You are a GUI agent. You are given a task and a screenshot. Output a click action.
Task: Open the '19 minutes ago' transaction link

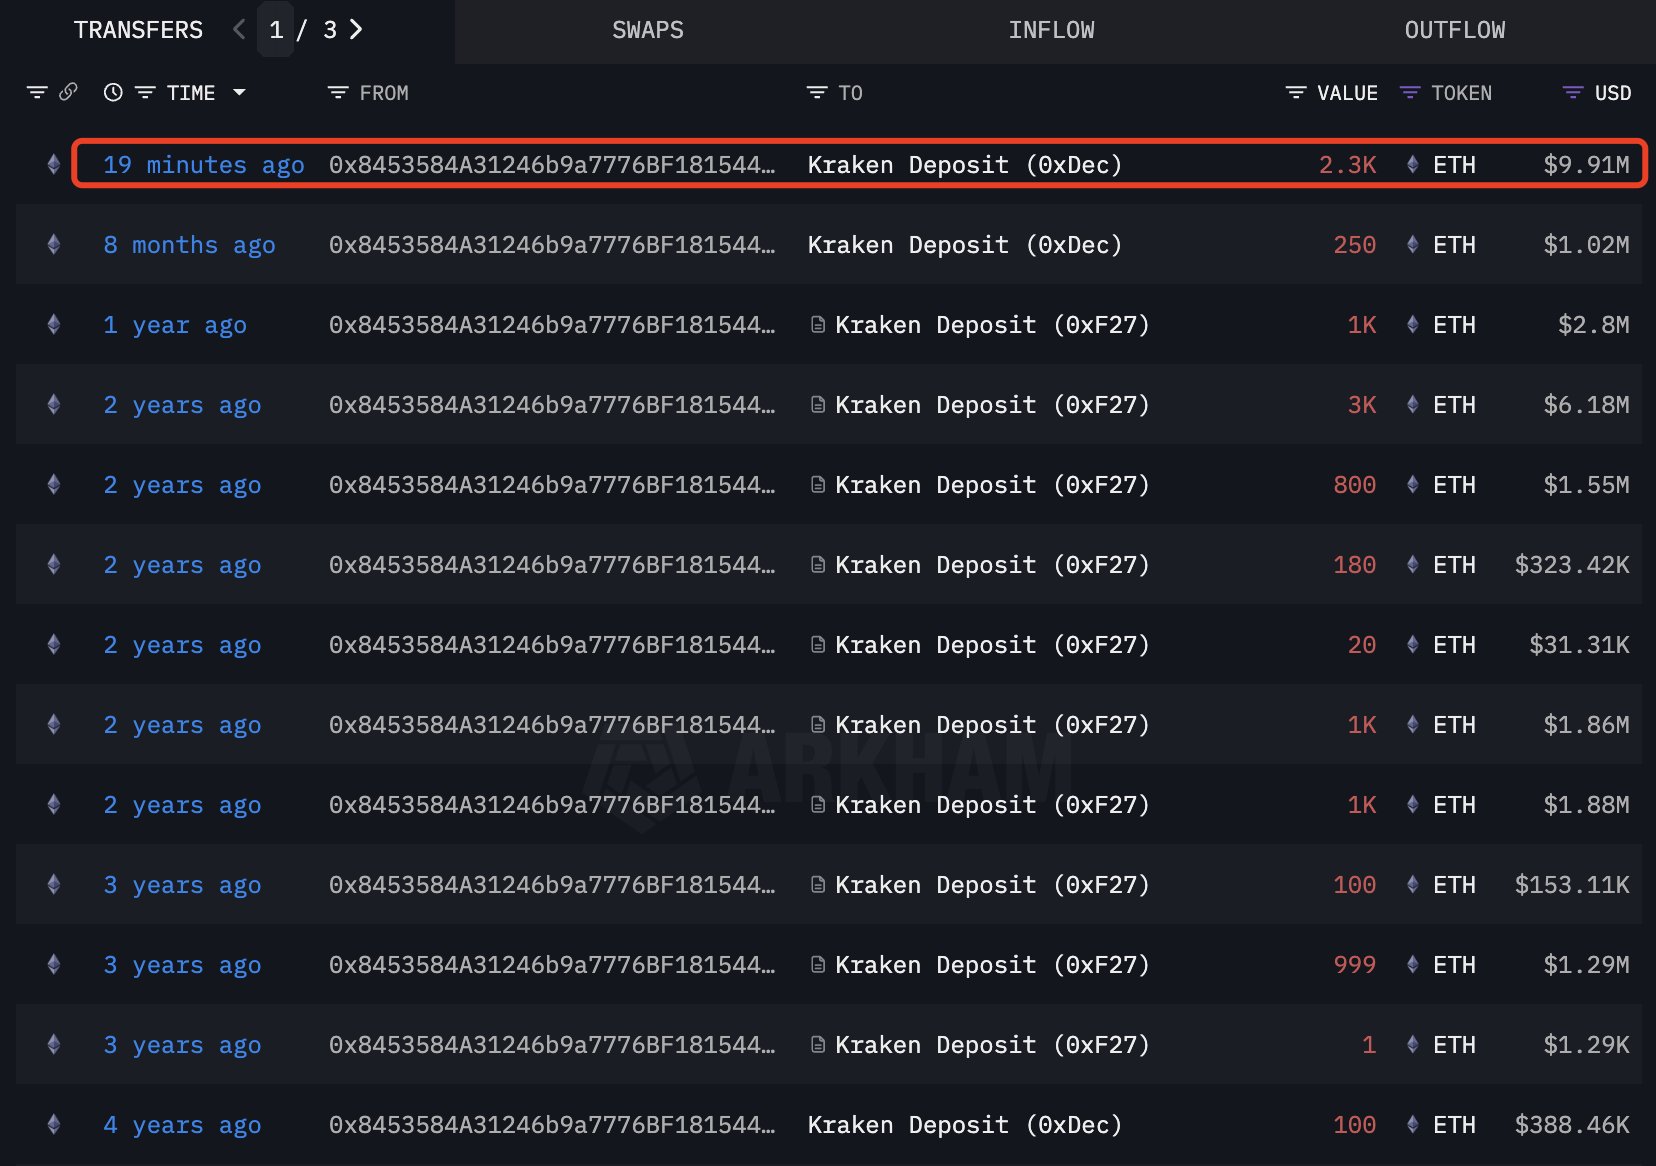click(x=204, y=165)
